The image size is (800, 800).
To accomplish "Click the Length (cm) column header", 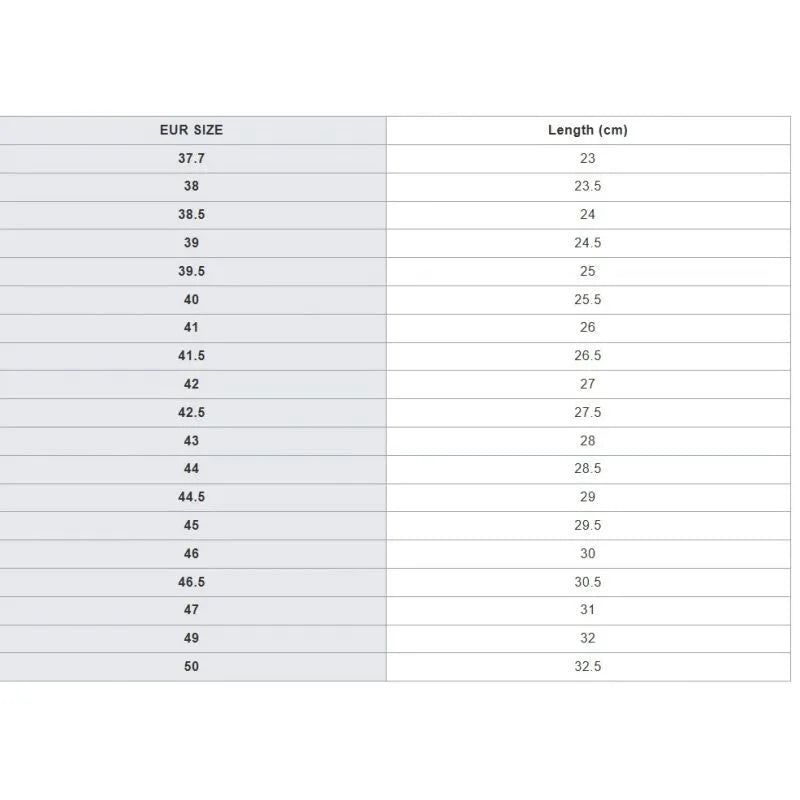I will pos(588,130).
